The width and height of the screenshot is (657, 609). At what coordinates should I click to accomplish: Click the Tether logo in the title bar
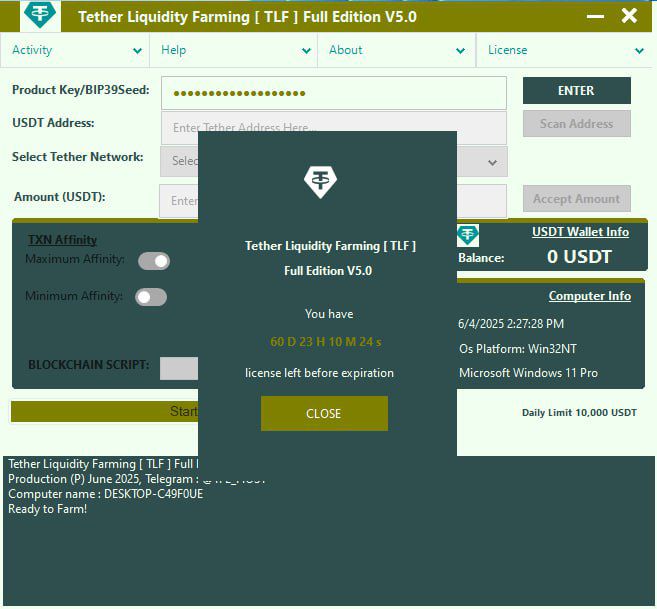[x=42, y=16]
